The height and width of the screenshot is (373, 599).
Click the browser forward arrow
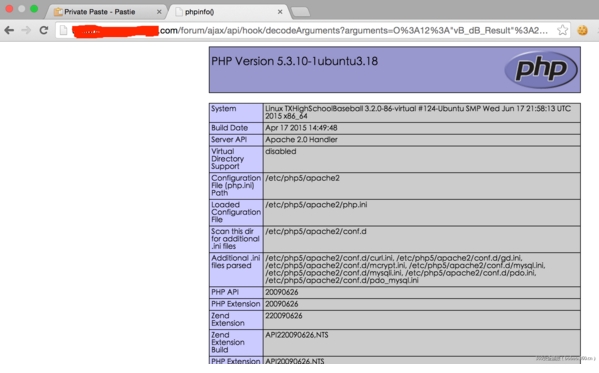[26, 30]
